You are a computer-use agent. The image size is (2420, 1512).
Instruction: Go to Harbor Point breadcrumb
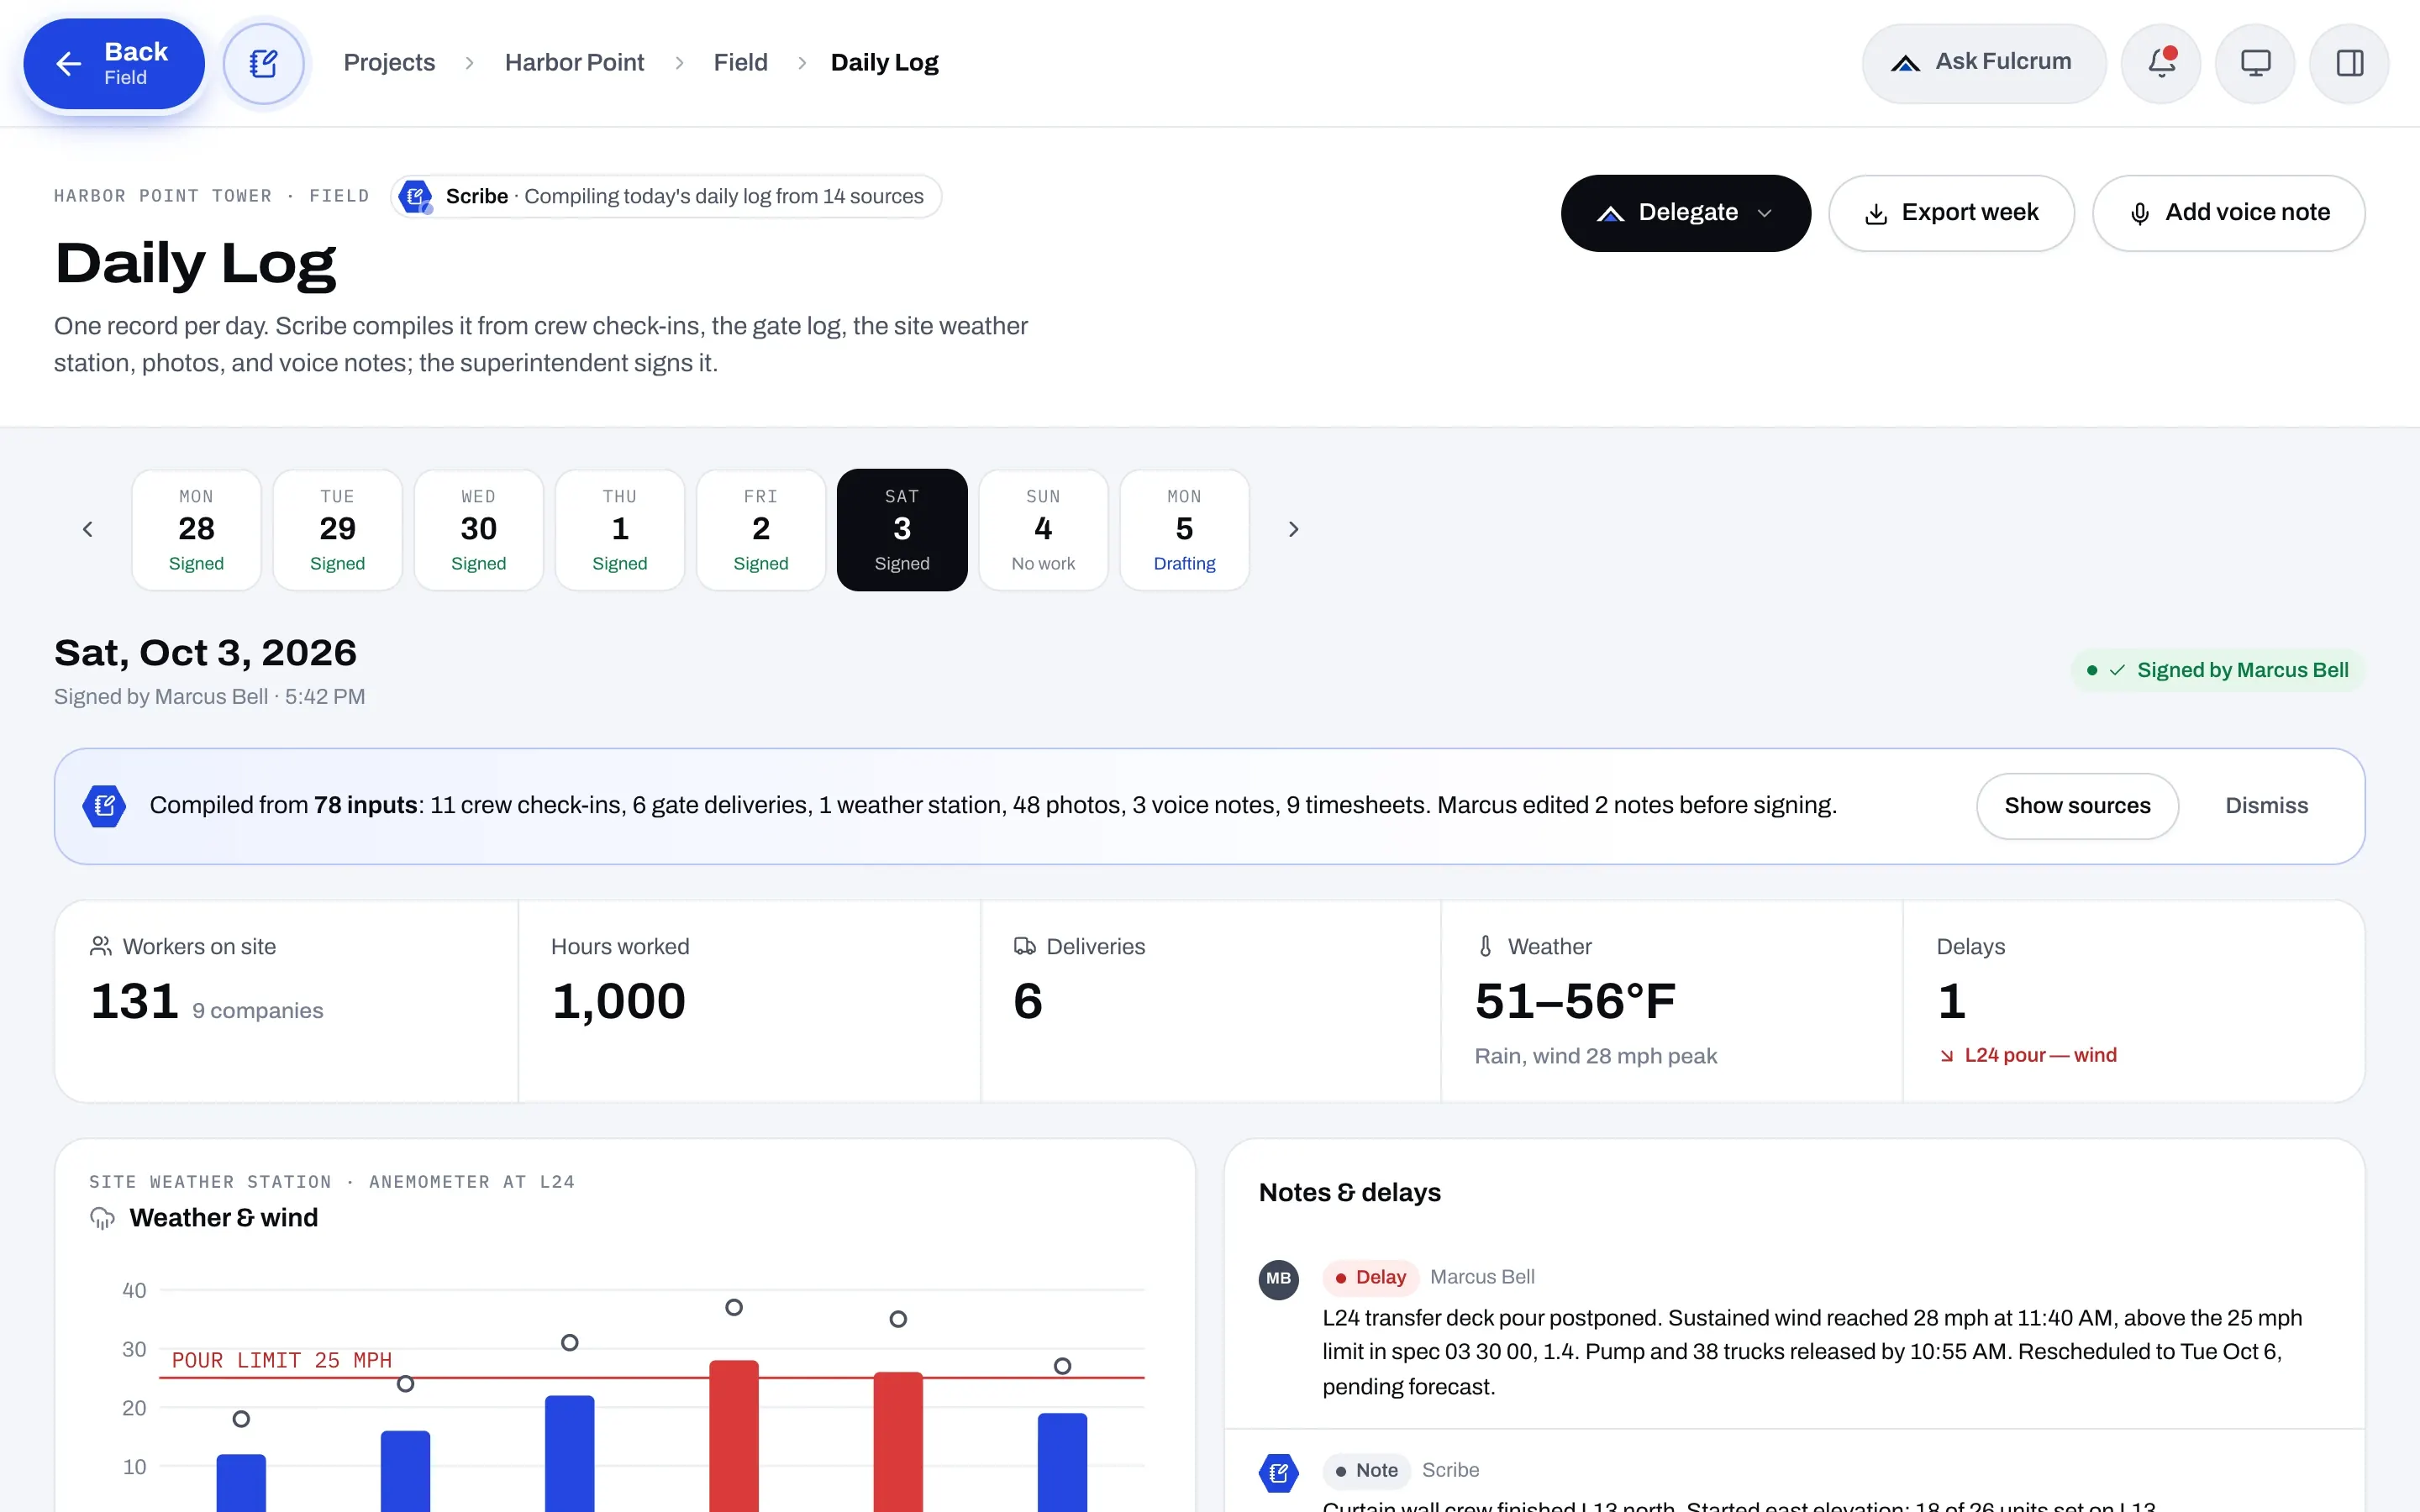(x=574, y=63)
